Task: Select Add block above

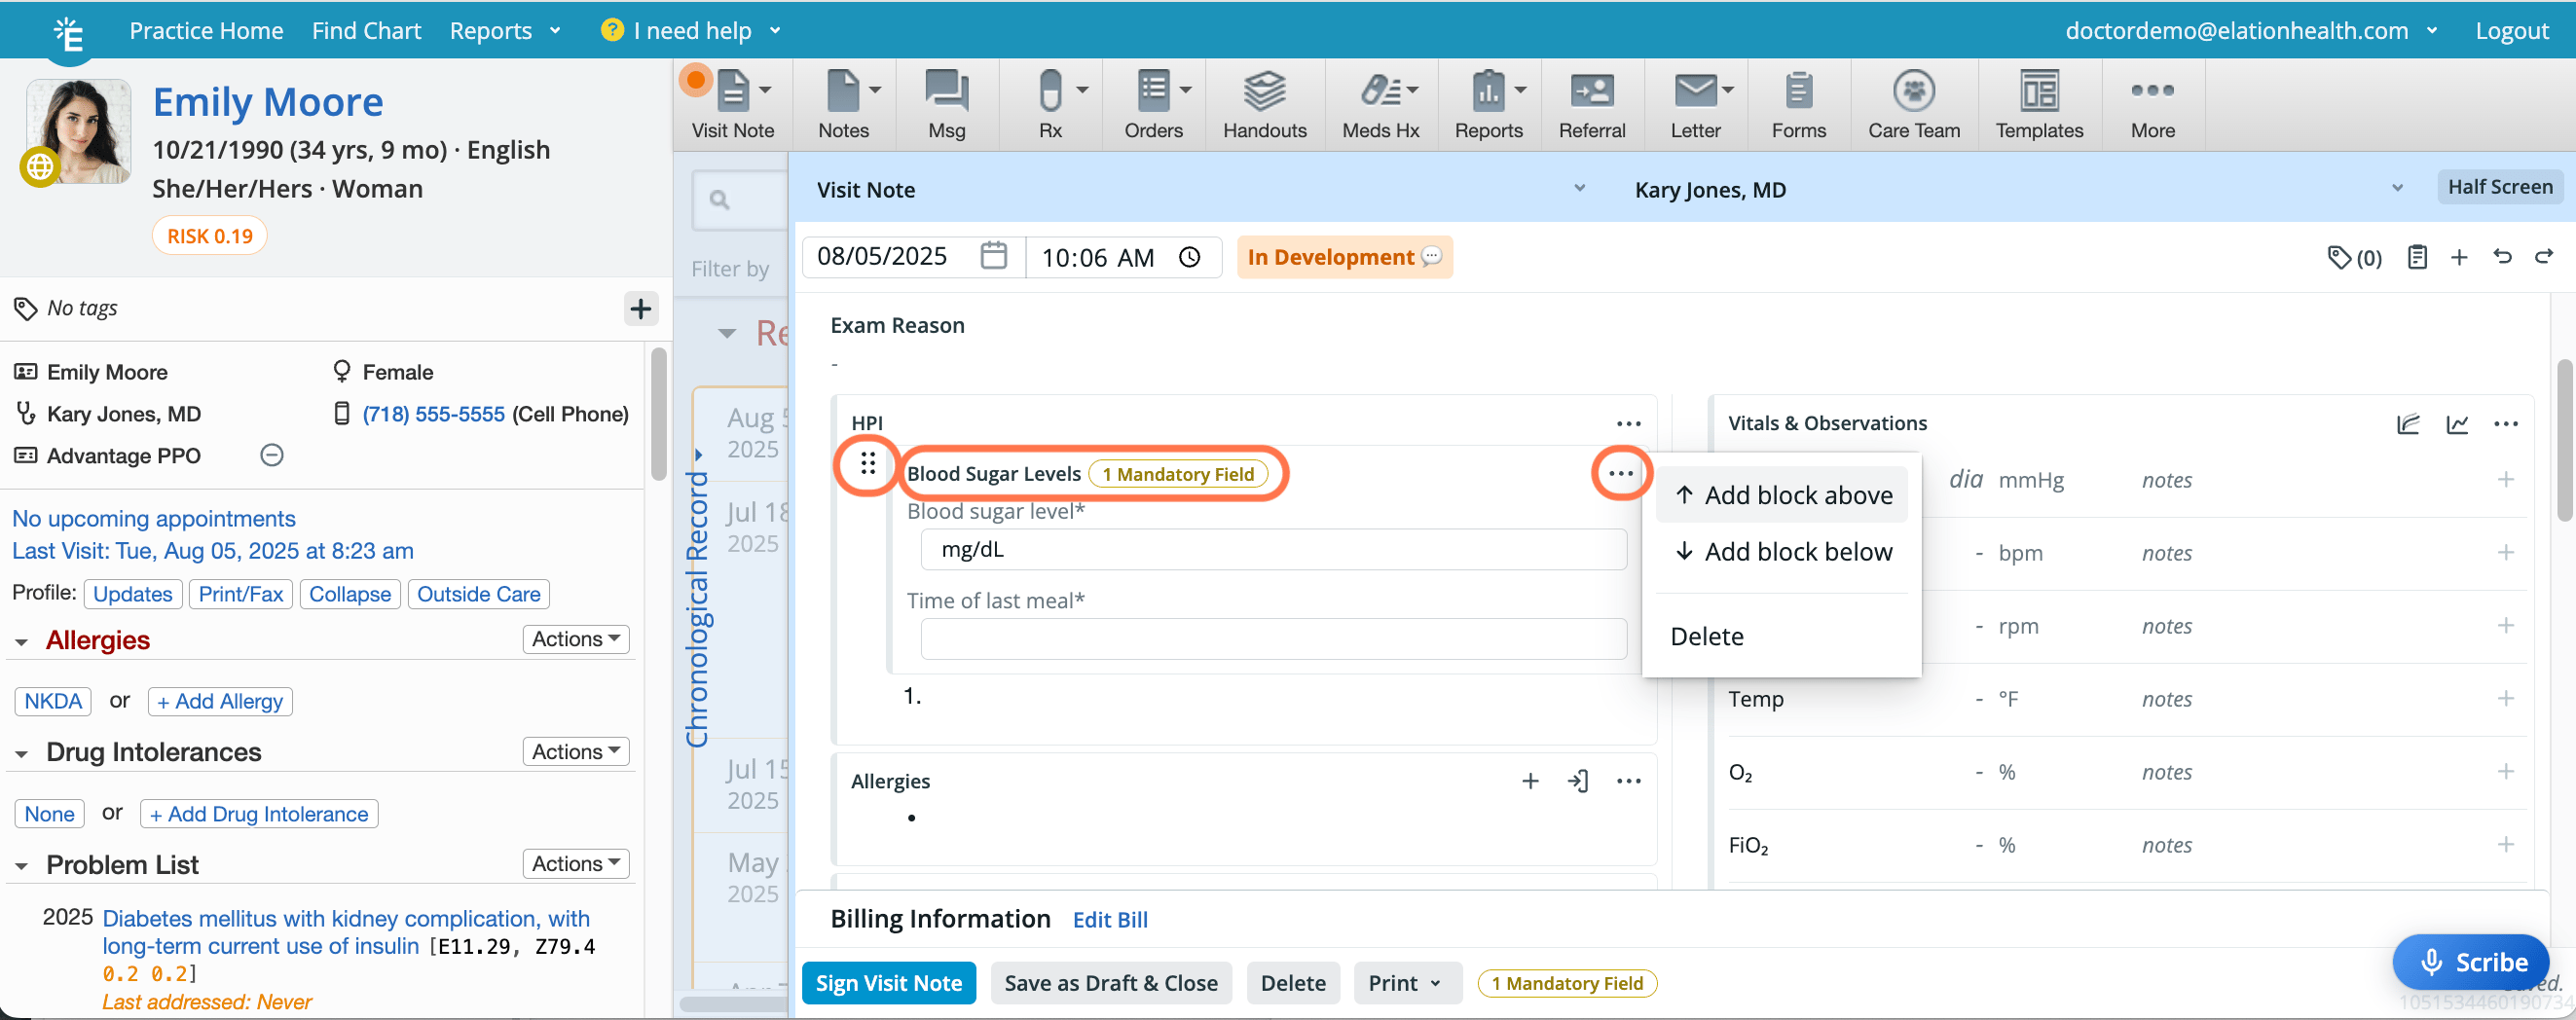Action: point(1781,495)
